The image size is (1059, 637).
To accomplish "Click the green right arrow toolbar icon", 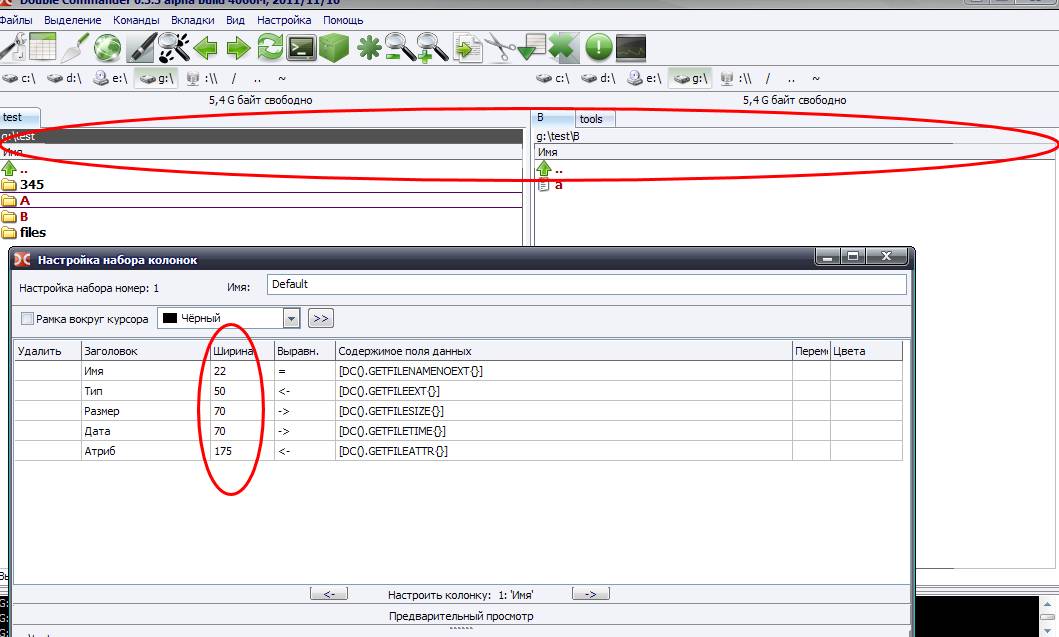I will (x=238, y=47).
